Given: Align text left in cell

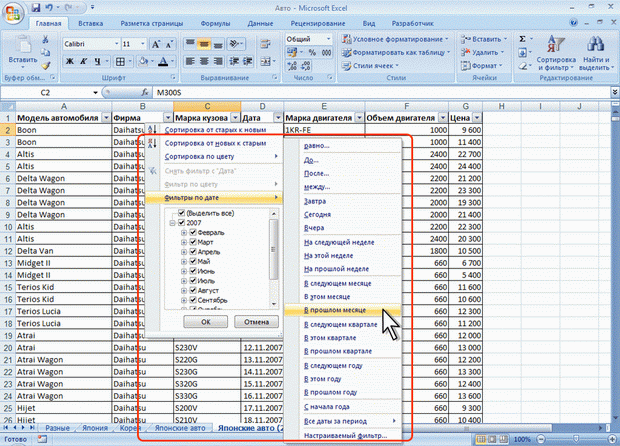Looking at the screenshot, I should tap(190, 61).
